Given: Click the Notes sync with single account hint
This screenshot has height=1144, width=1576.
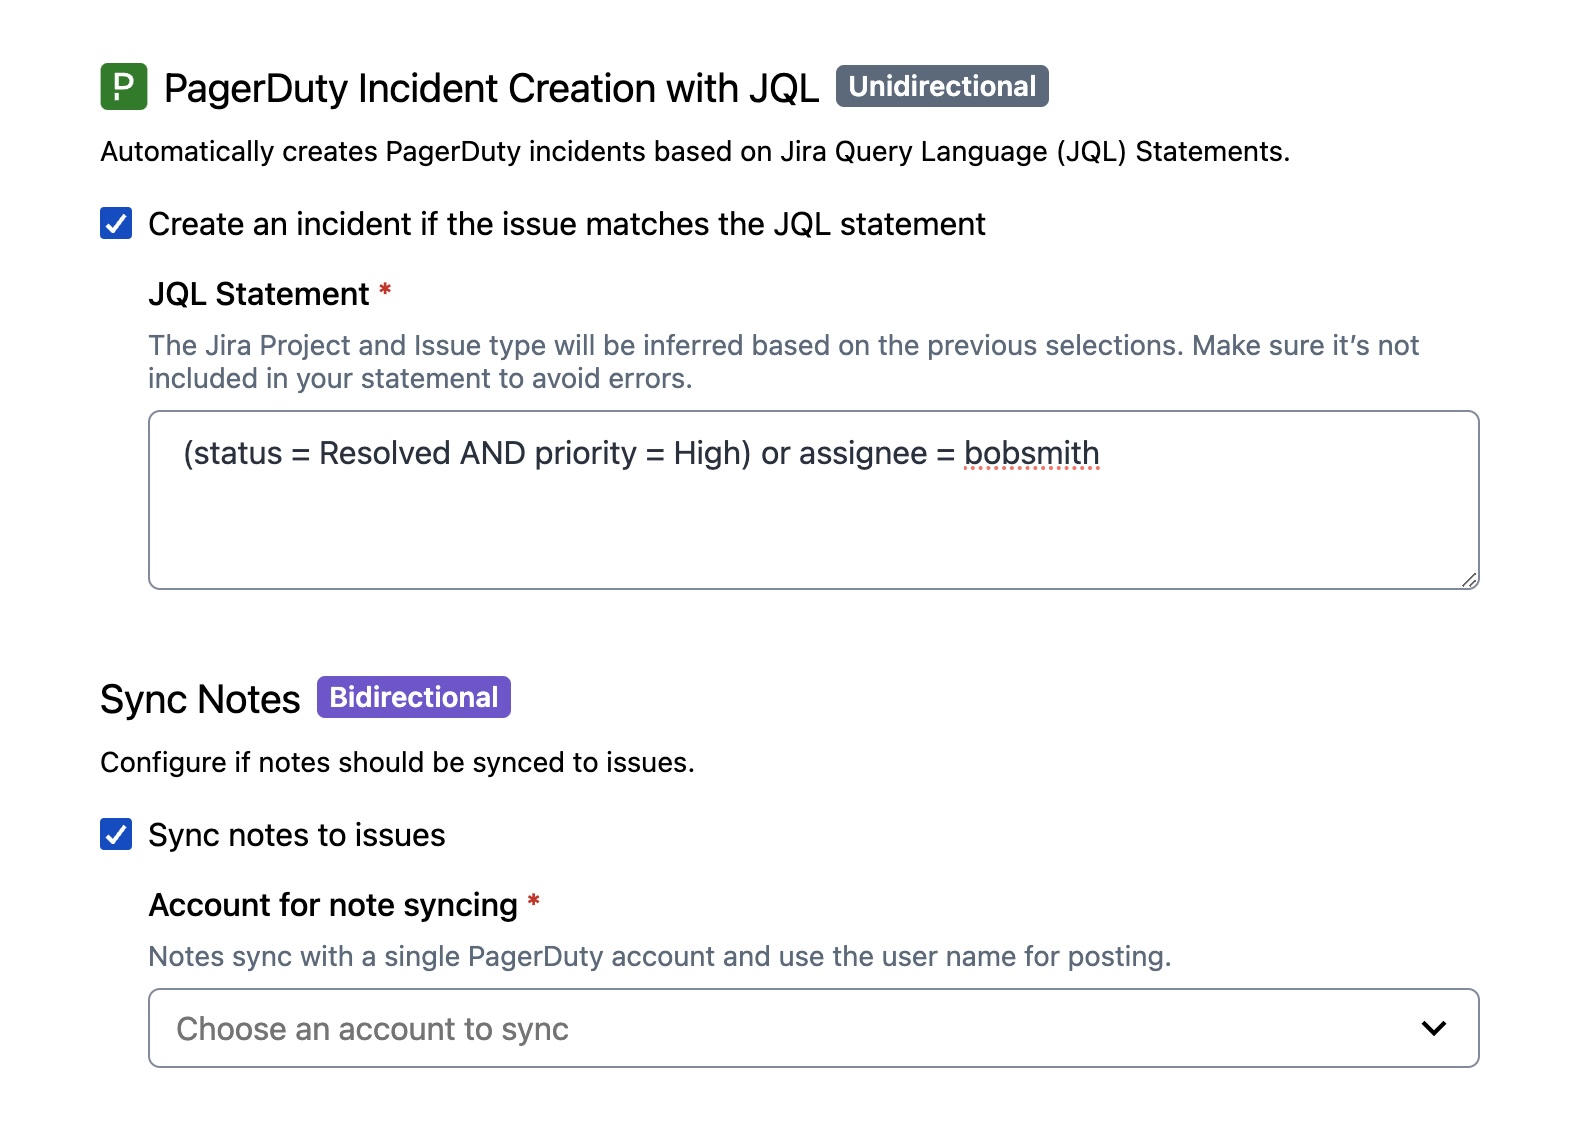Looking at the screenshot, I should tap(658, 956).
